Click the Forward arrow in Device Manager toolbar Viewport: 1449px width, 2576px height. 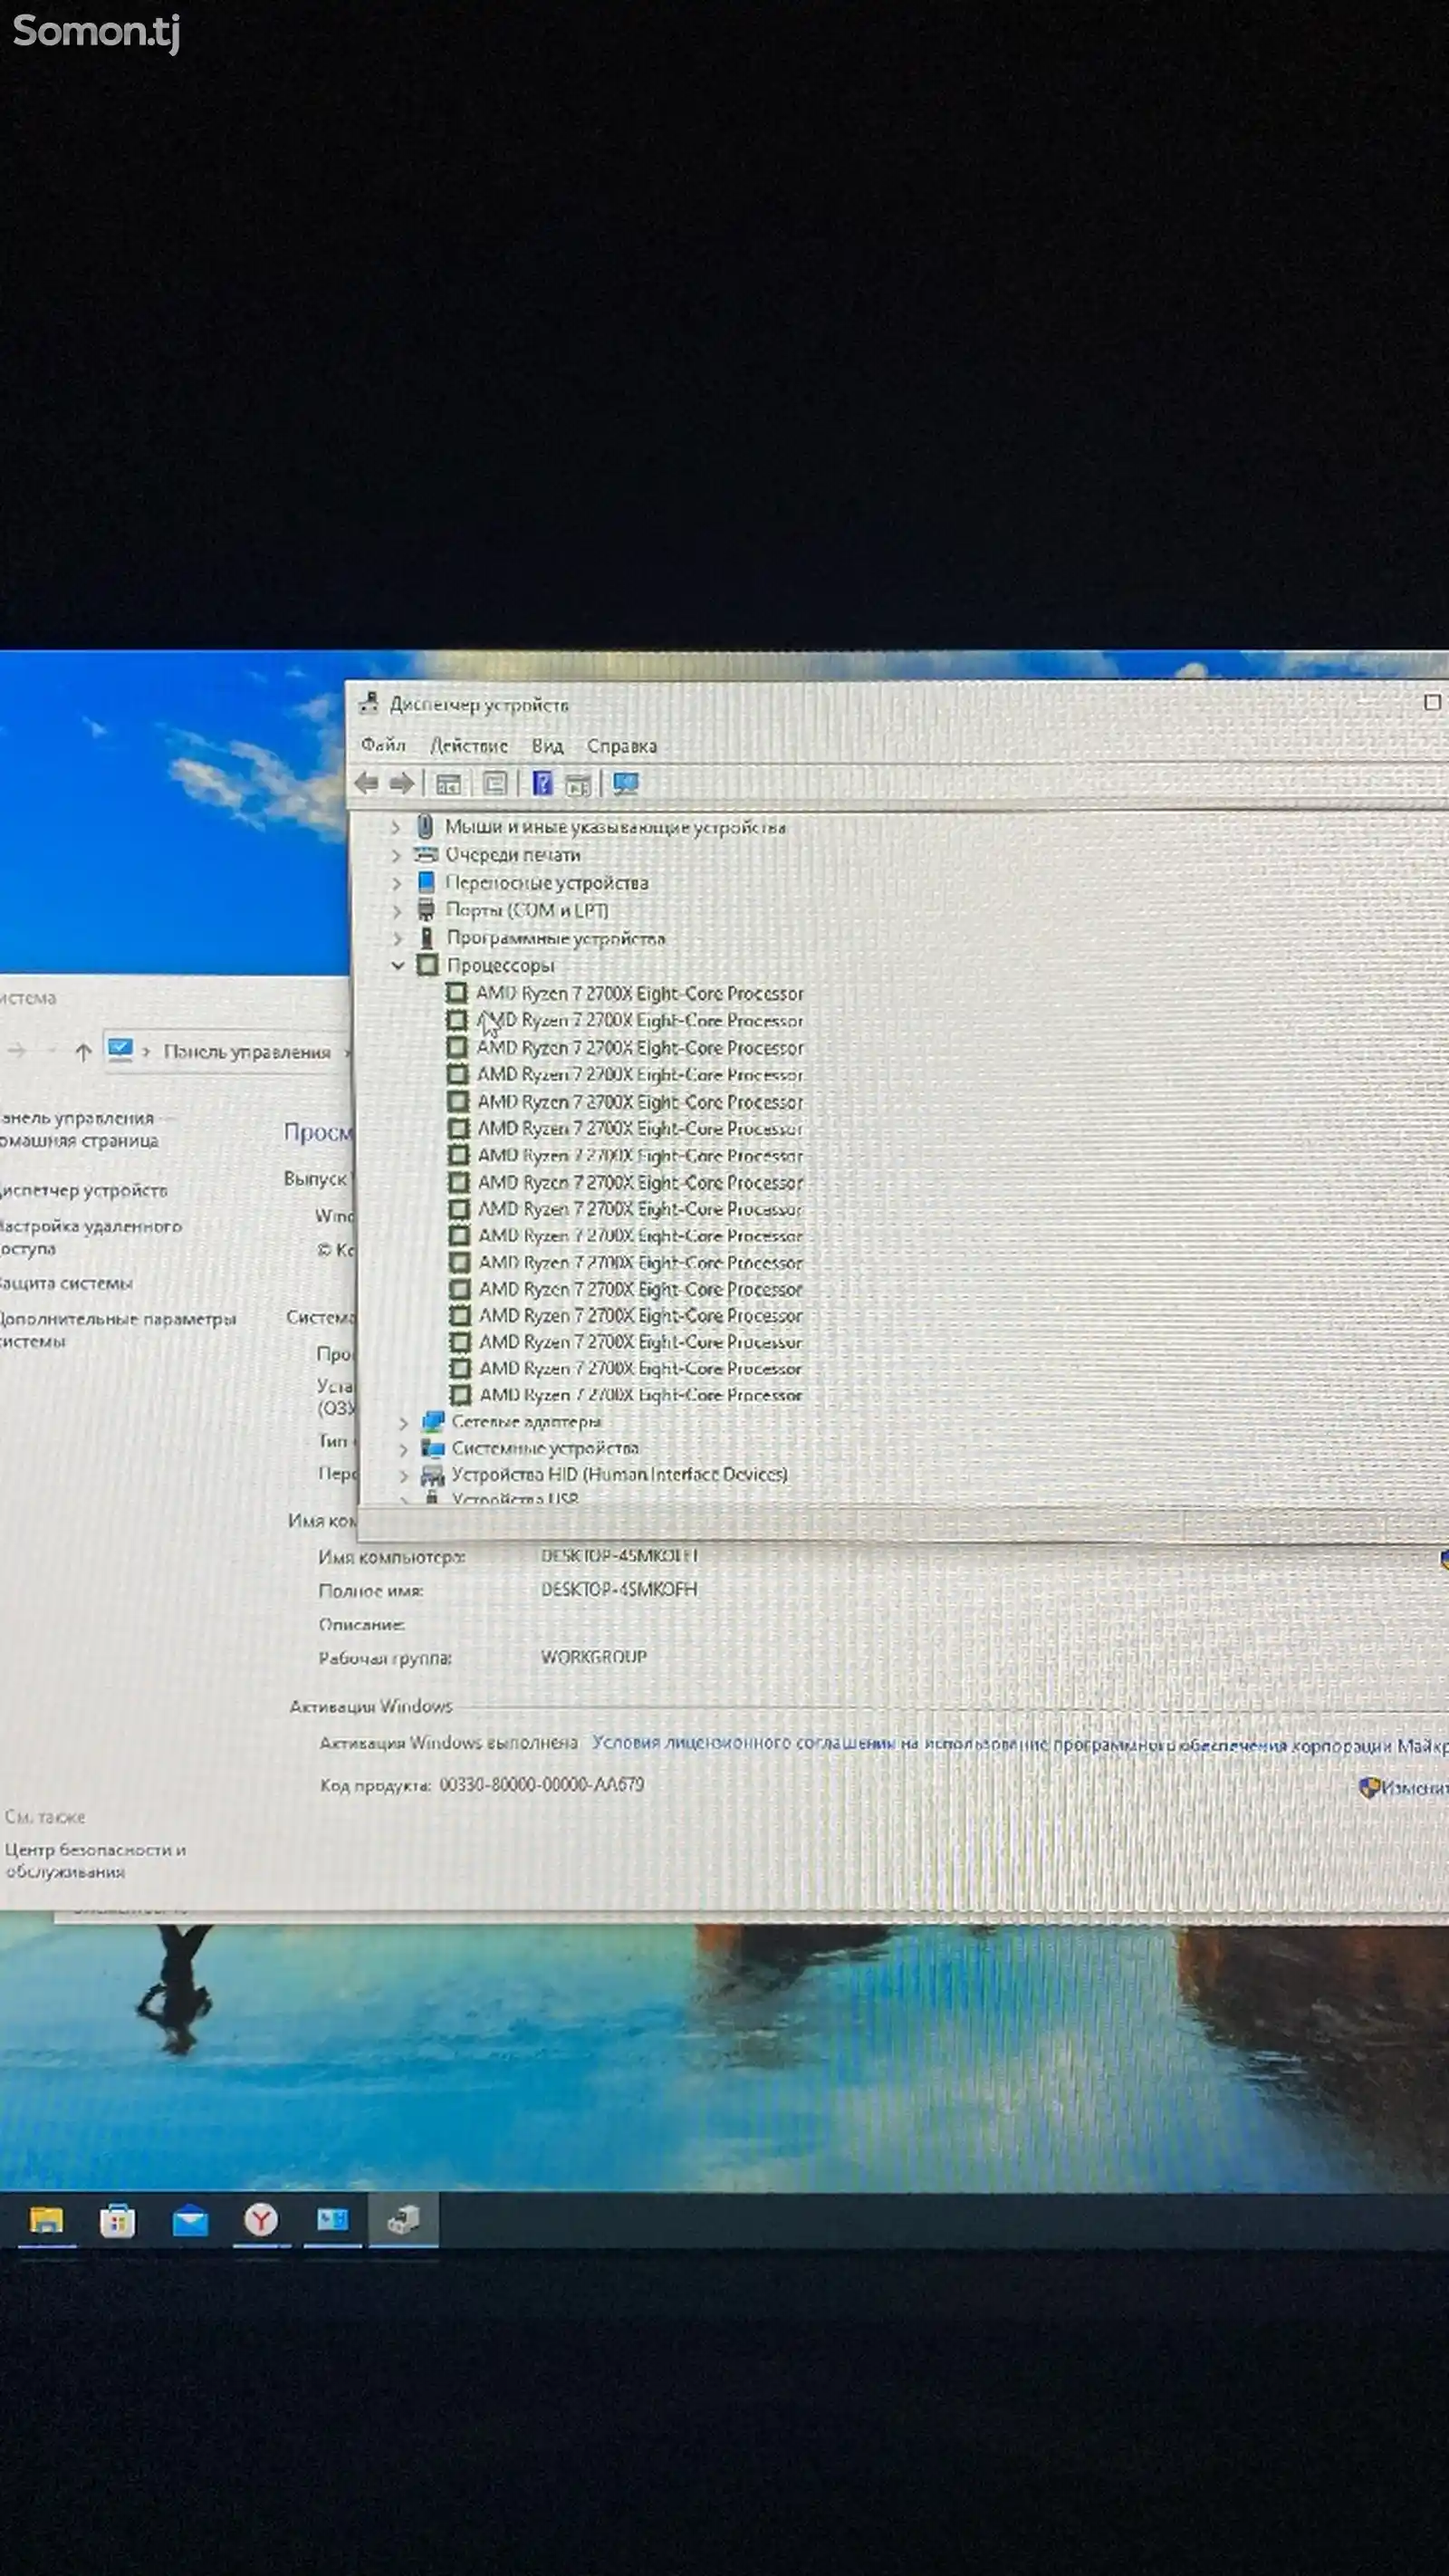tap(402, 783)
